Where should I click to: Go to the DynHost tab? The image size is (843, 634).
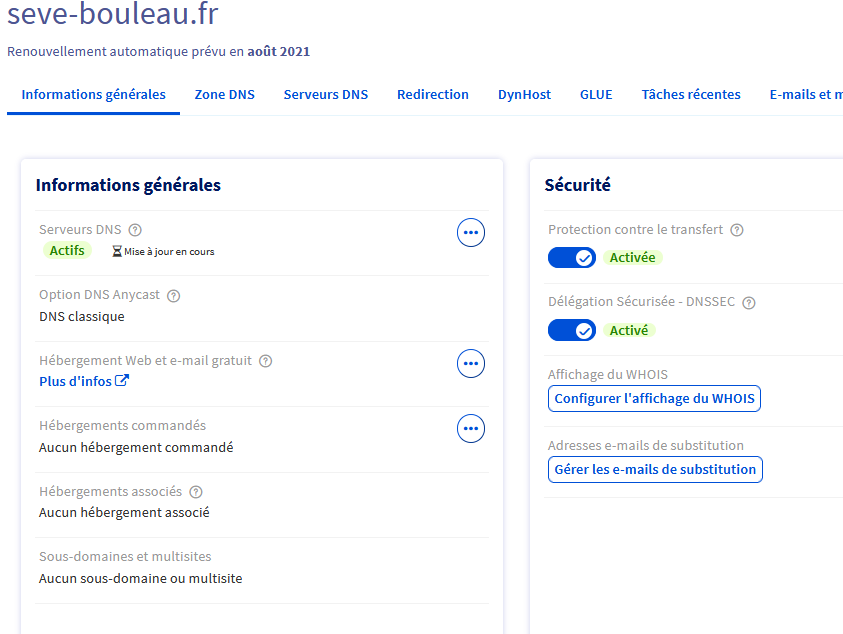tap(524, 95)
